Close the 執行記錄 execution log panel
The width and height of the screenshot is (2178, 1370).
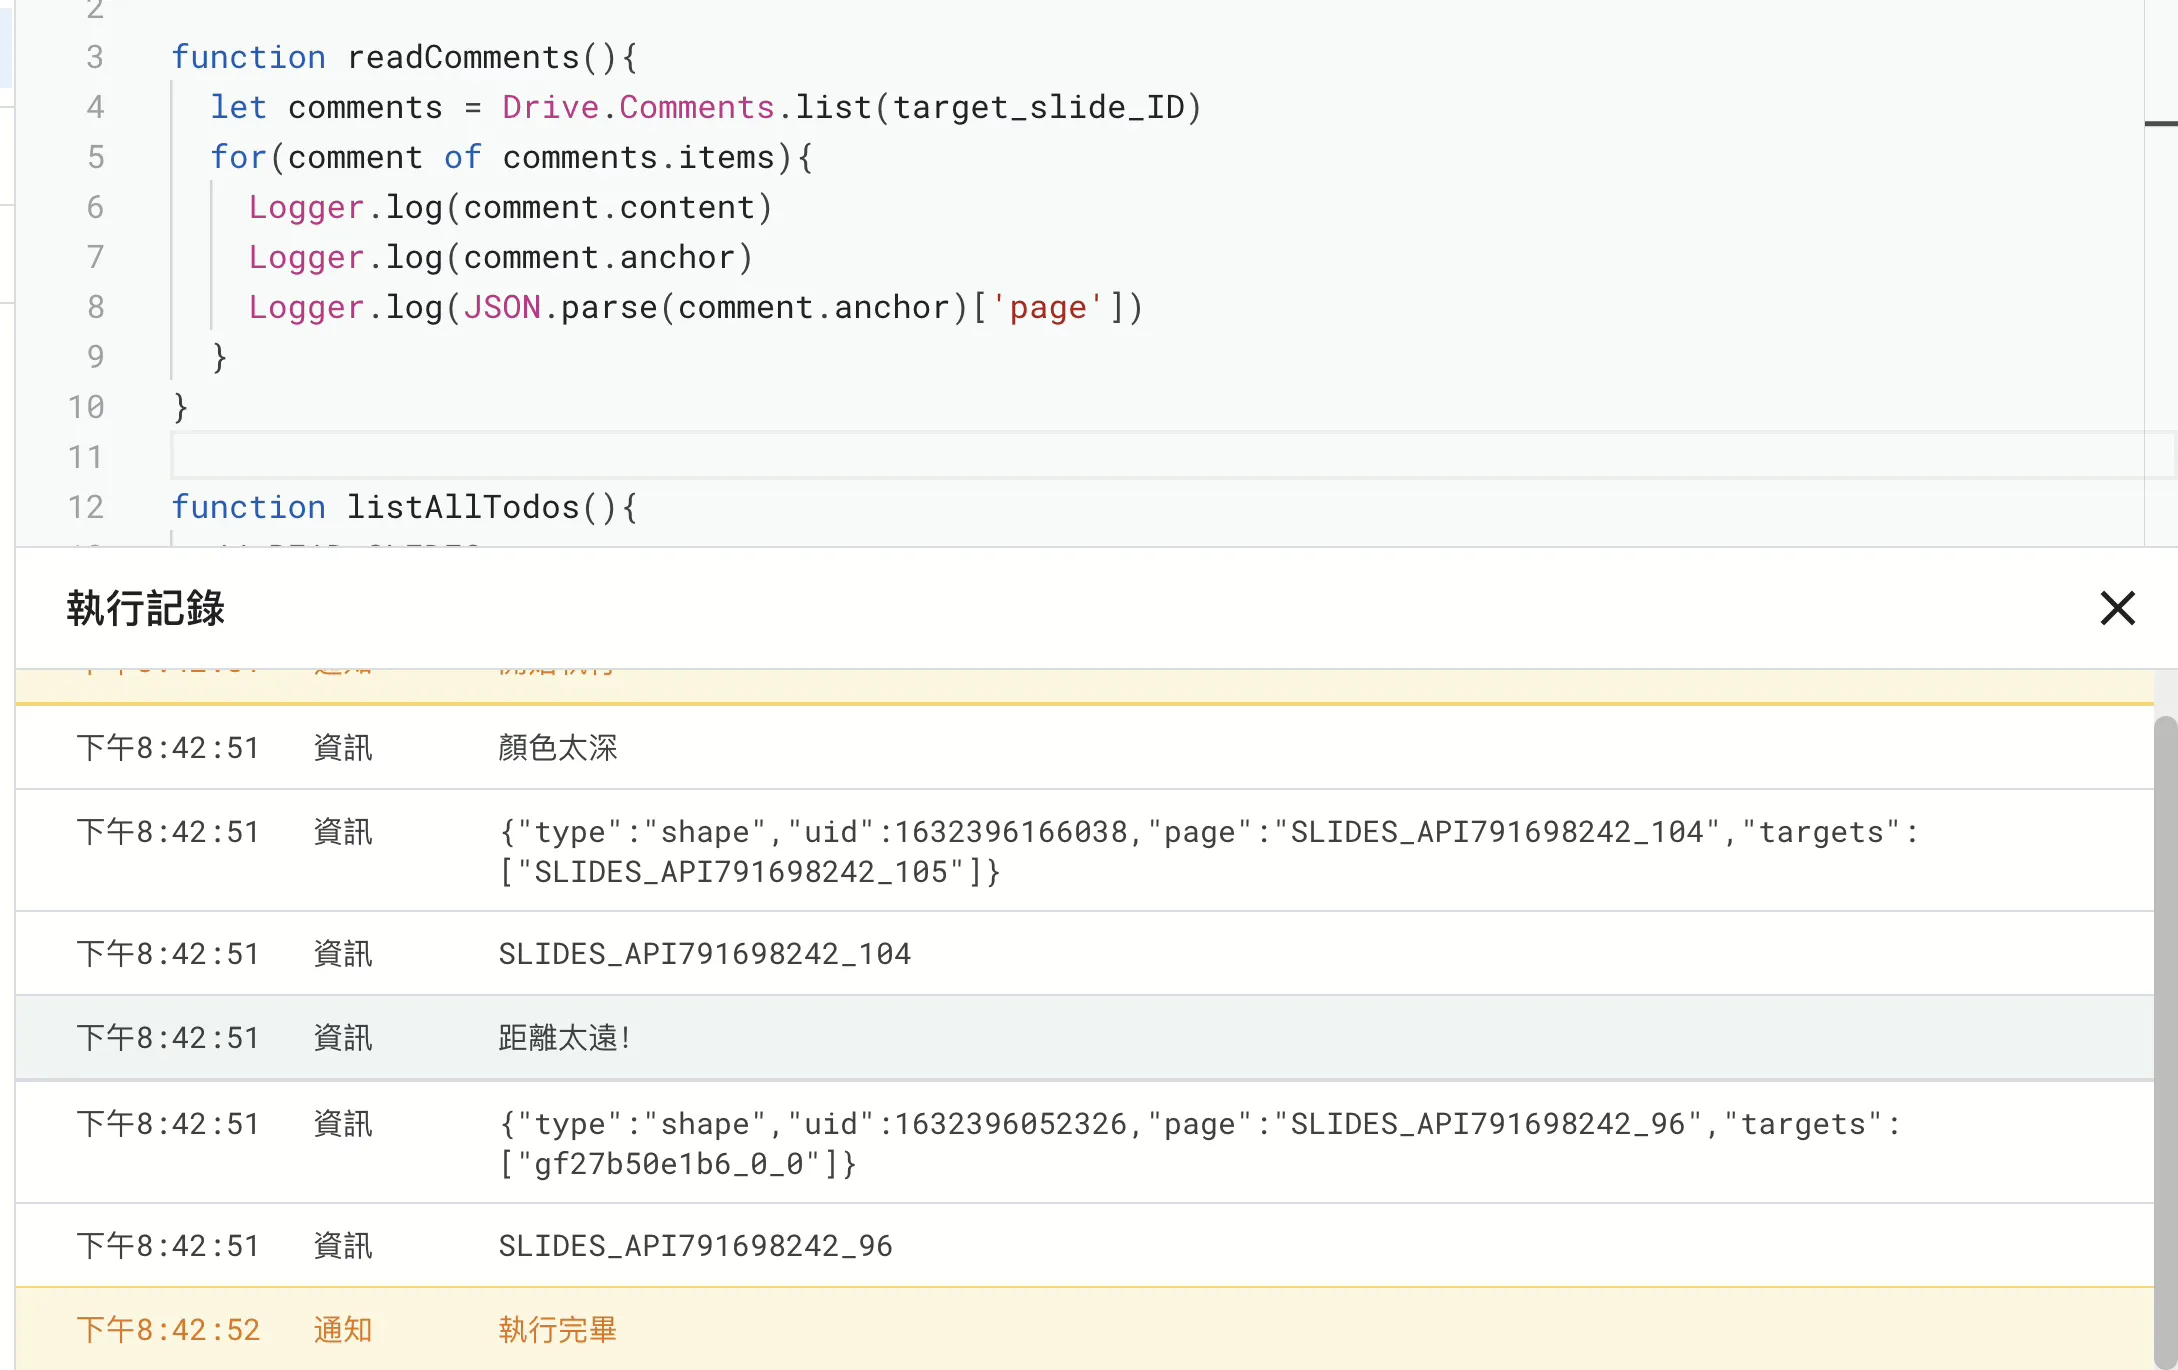pos(2117,608)
